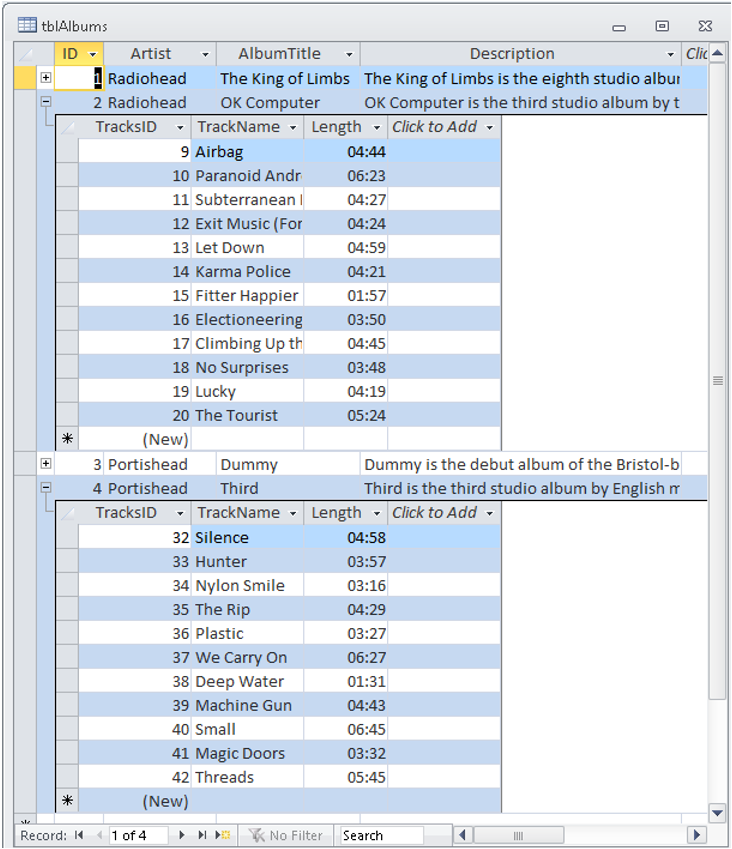Open the ID column dropdown

(93, 54)
